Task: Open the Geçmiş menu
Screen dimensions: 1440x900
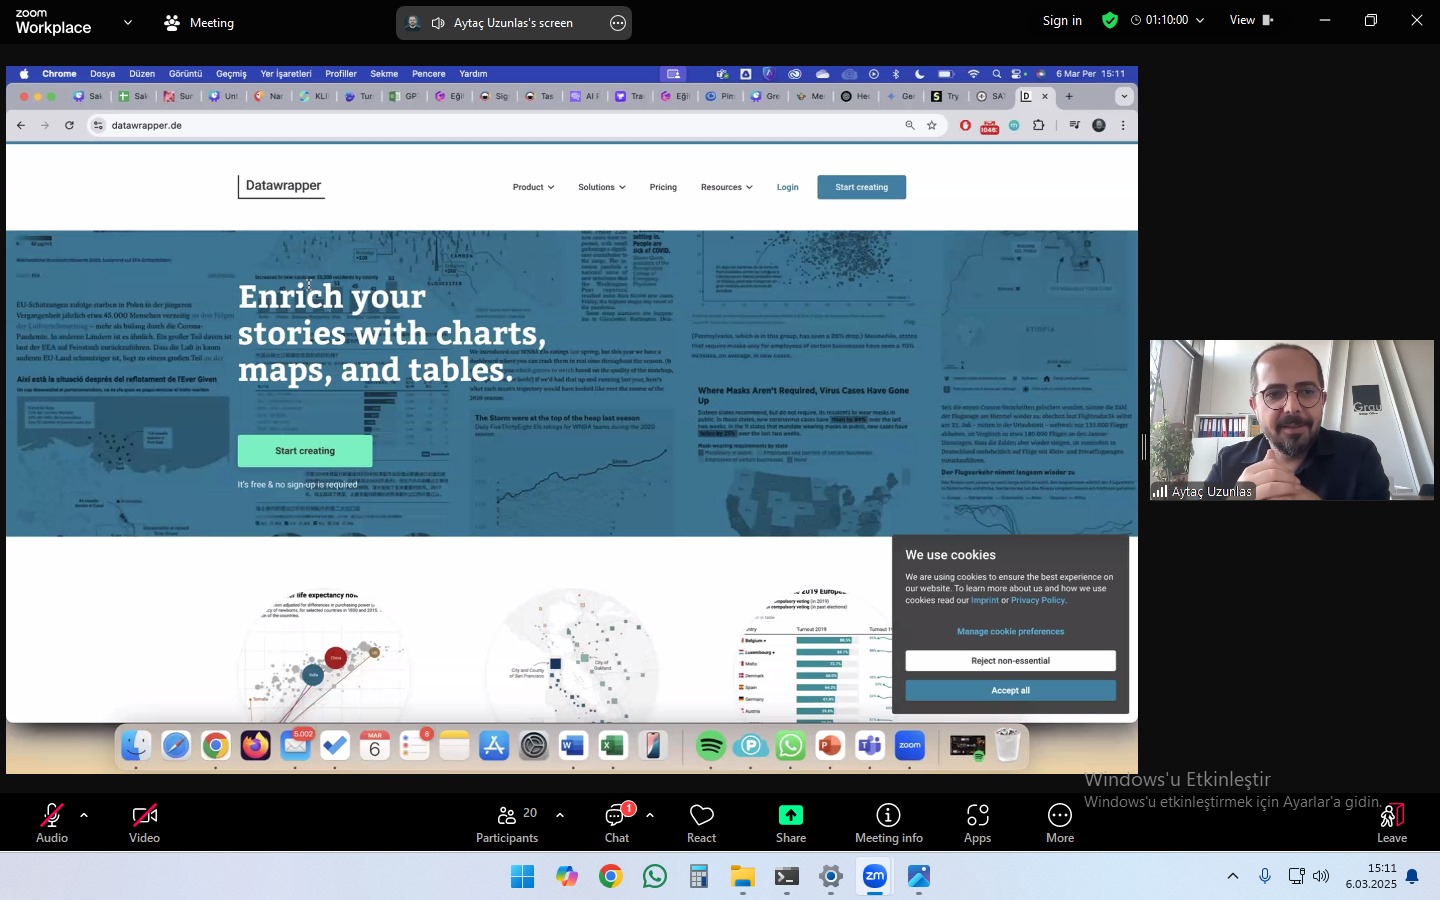Action: coord(231,74)
